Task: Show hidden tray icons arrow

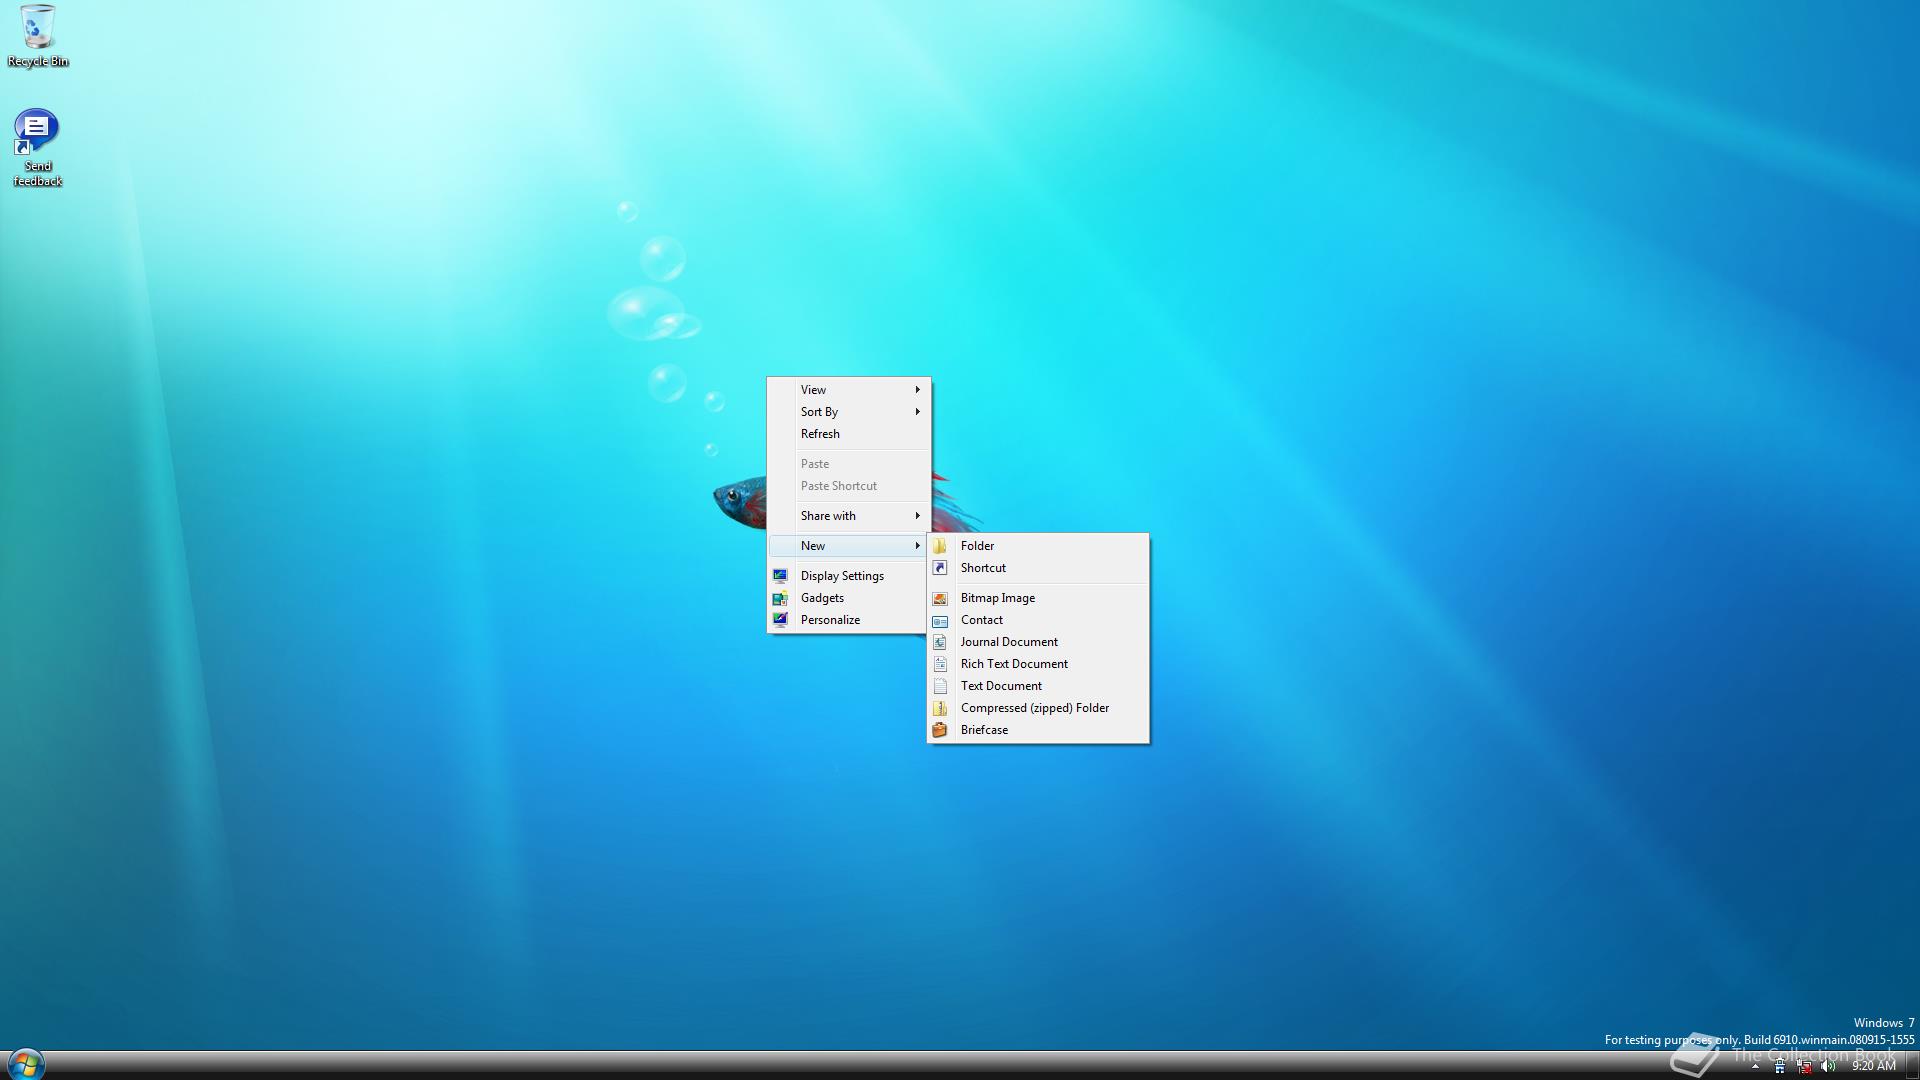Action: (x=1755, y=1067)
